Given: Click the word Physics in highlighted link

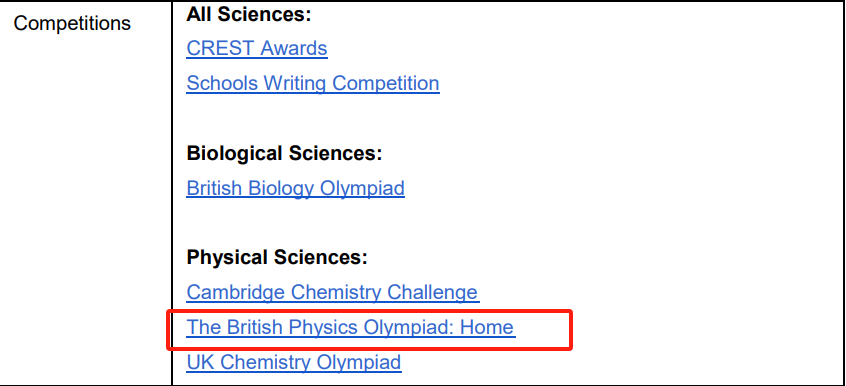Looking at the screenshot, I should click(x=323, y=327).
